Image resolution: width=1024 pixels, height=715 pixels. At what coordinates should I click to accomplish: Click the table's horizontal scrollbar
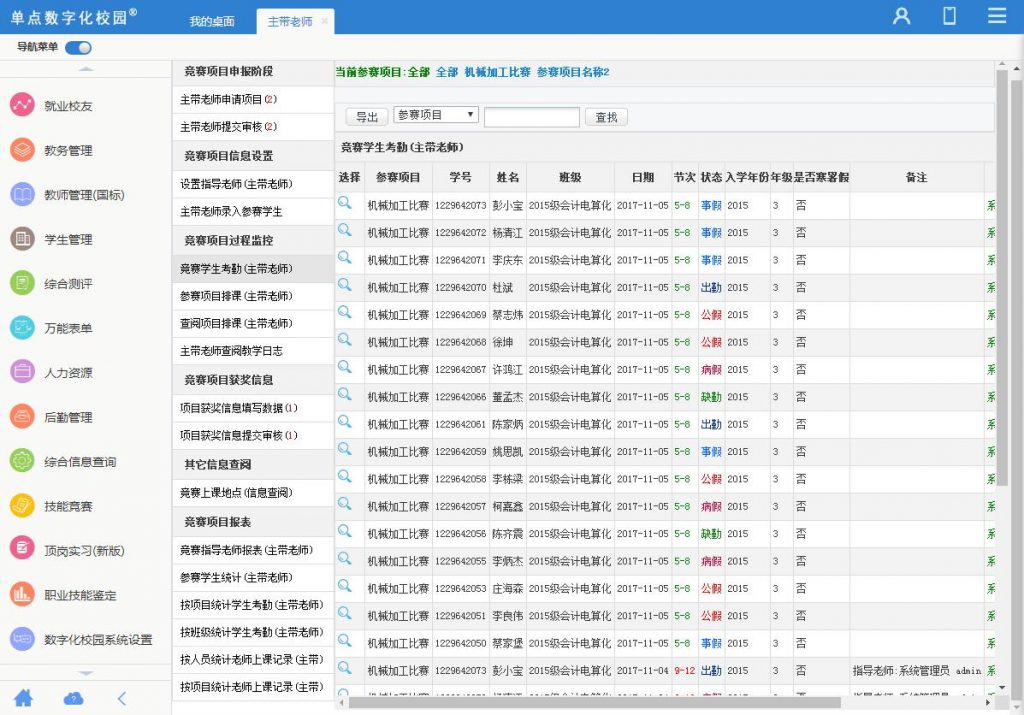[x=594, y=703]
